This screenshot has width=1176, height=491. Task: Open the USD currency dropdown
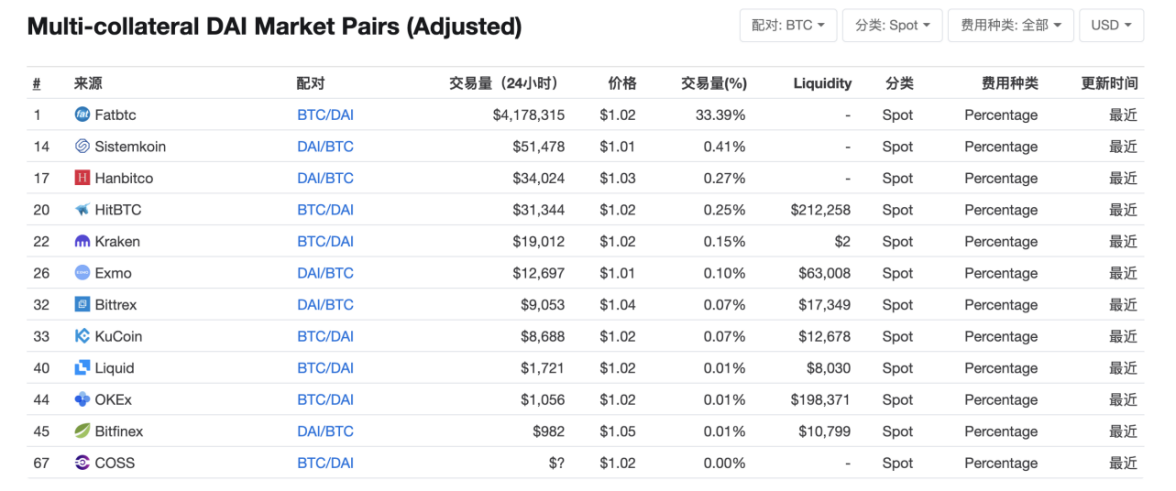(1112, 25)
